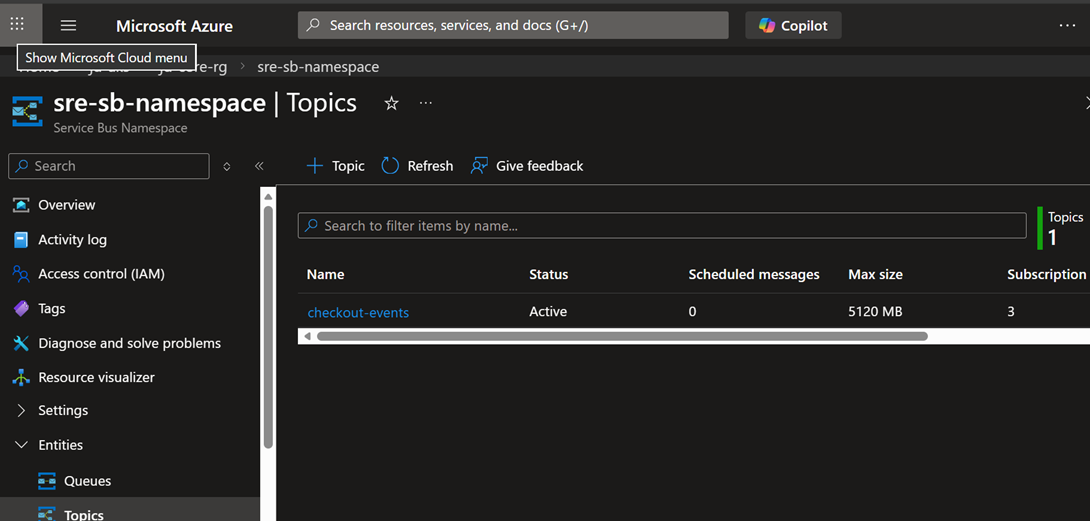Open Resource visualizer
Screen dimensions: 1090x521
tap(97, 378)
